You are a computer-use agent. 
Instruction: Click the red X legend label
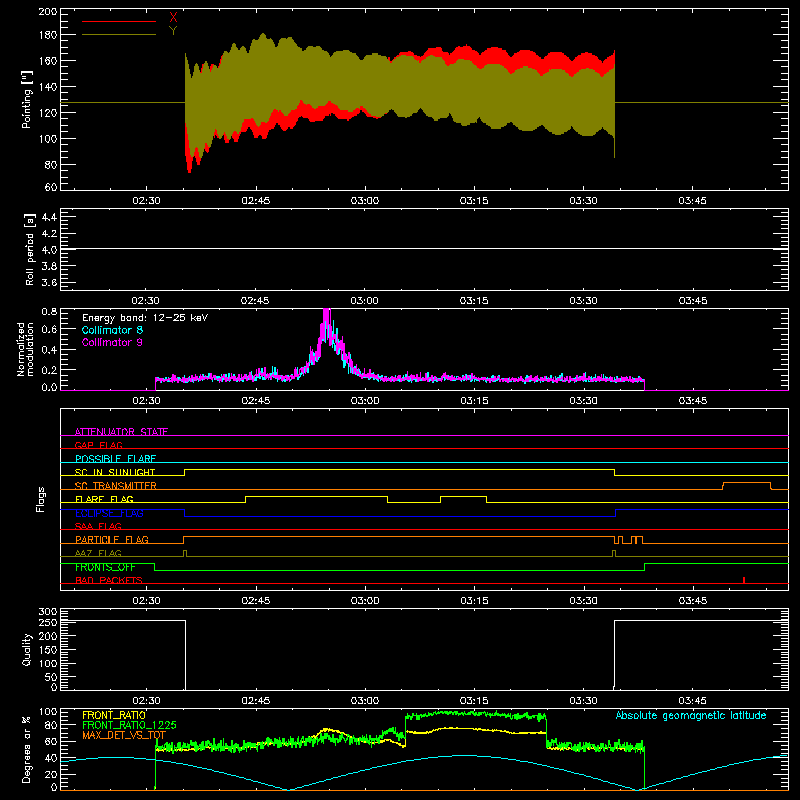173,18
